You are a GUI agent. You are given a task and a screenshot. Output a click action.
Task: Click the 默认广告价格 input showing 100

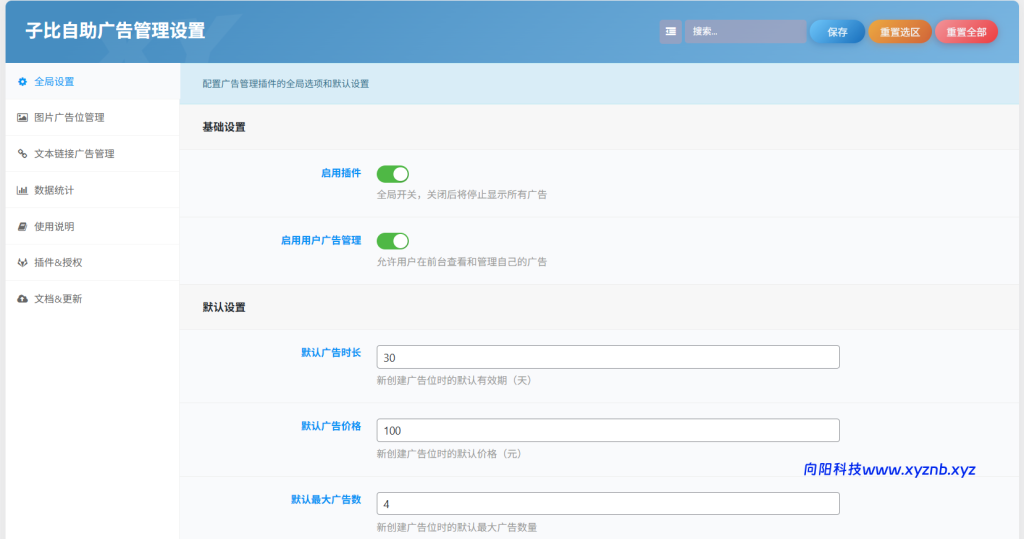pyautogui.click(x=607, y=430)
